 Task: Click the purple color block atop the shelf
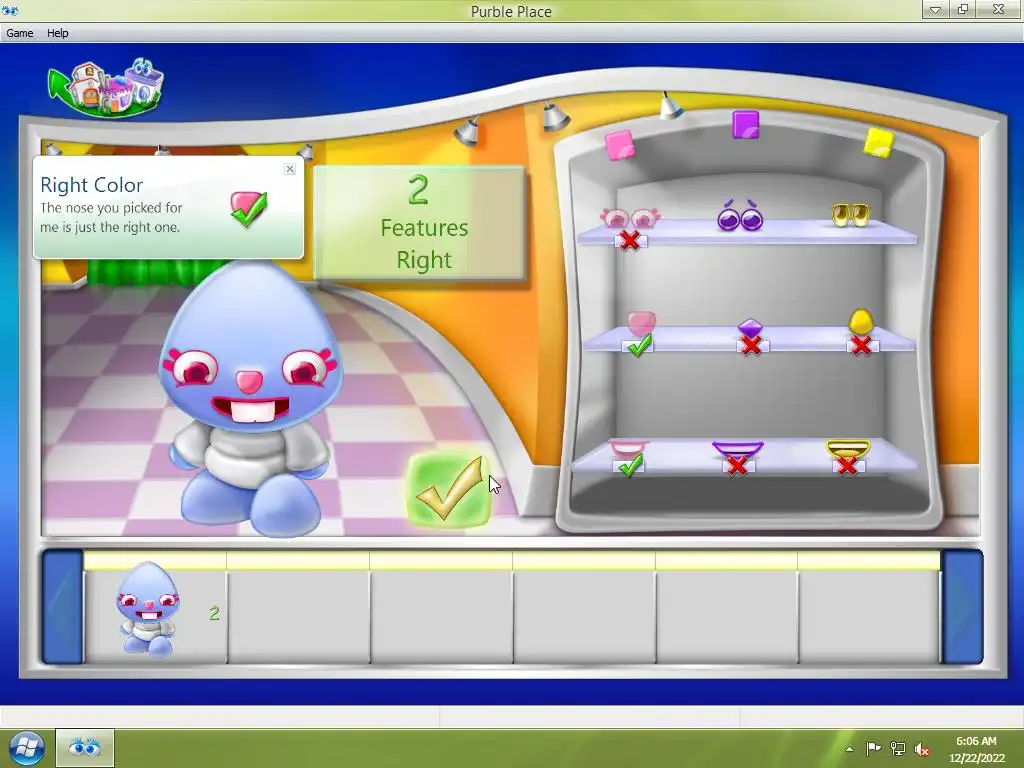coord(746,125)
